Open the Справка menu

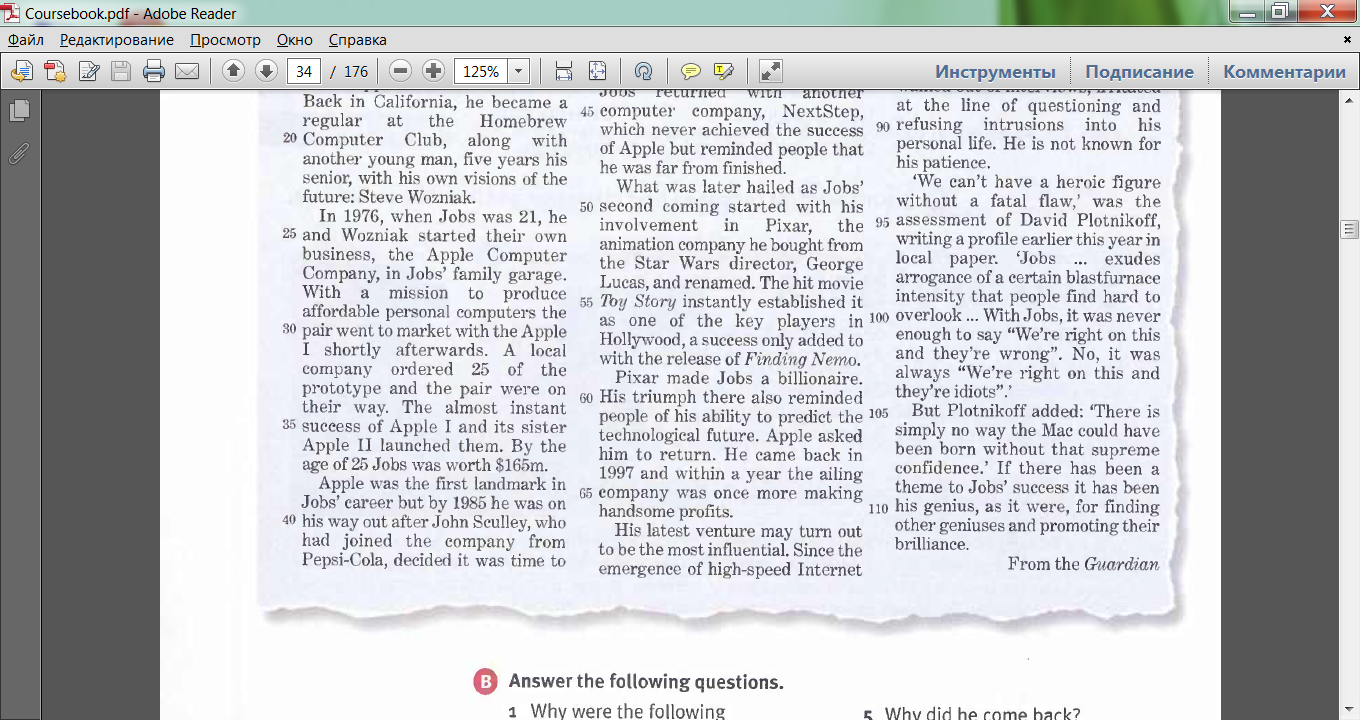coord(357,40)
